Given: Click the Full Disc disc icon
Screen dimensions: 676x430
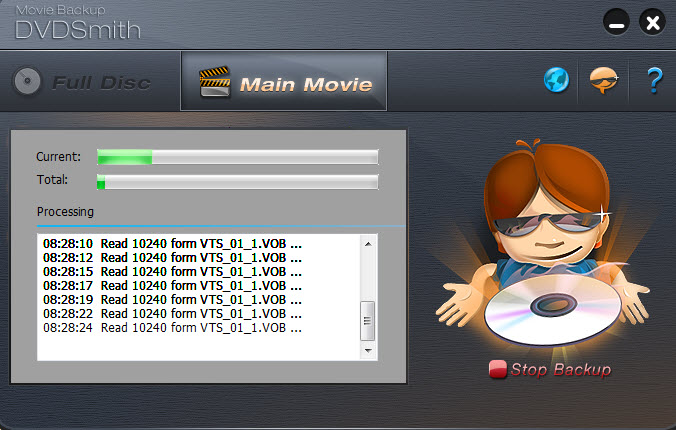Looking at the screenshot, I should click(x=27, y=81).
